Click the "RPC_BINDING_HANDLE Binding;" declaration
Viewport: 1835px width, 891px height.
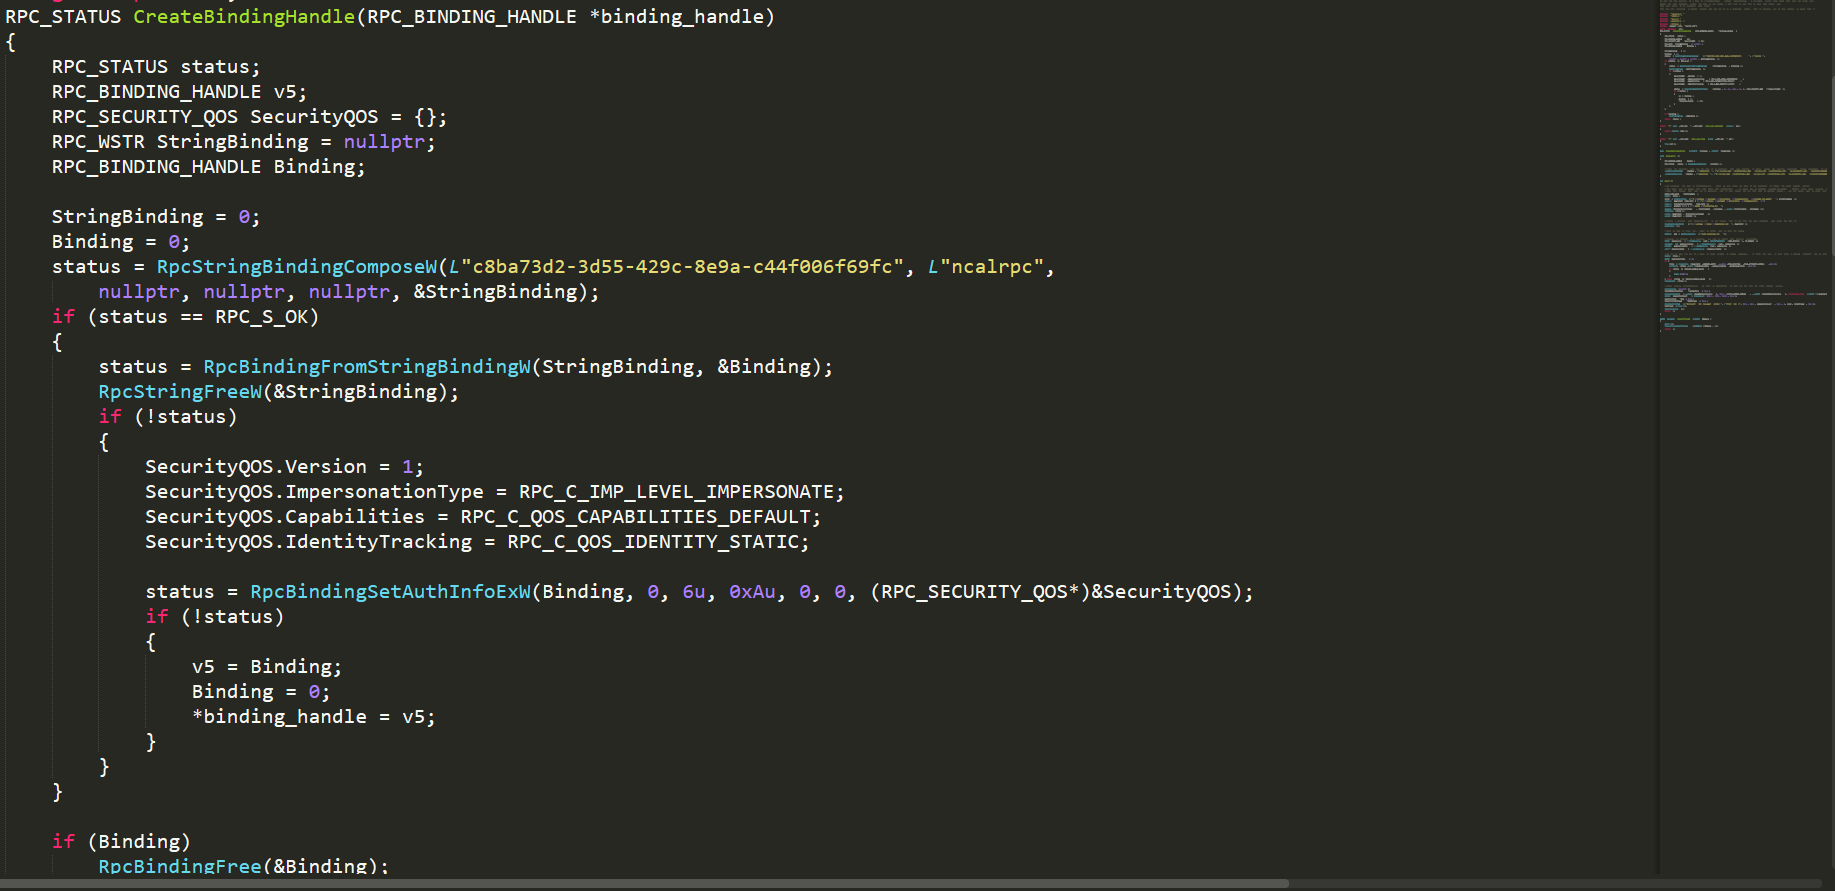click(208, 167)
